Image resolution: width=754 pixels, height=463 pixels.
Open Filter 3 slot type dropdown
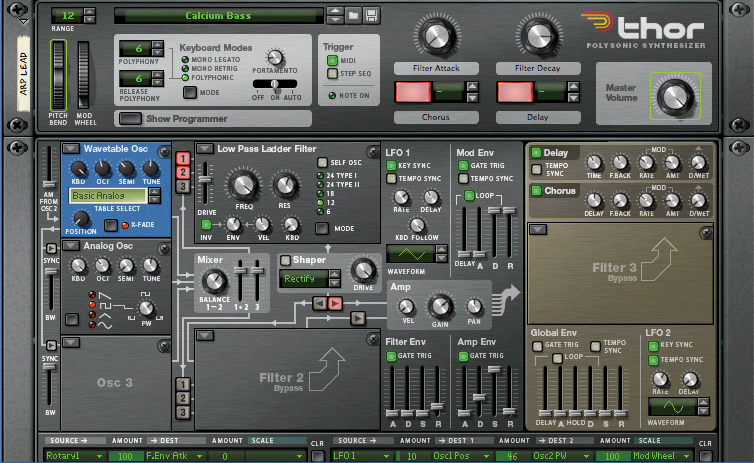(538, 230)
